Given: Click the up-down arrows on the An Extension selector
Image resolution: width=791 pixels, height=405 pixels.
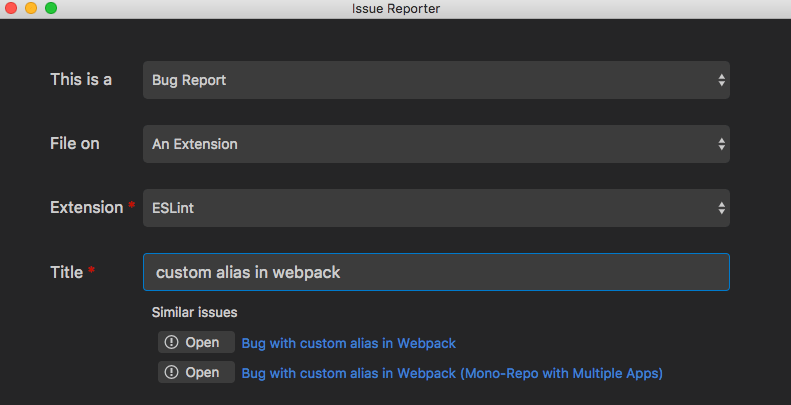Looking at the screenshot, I should pos(721,144).
